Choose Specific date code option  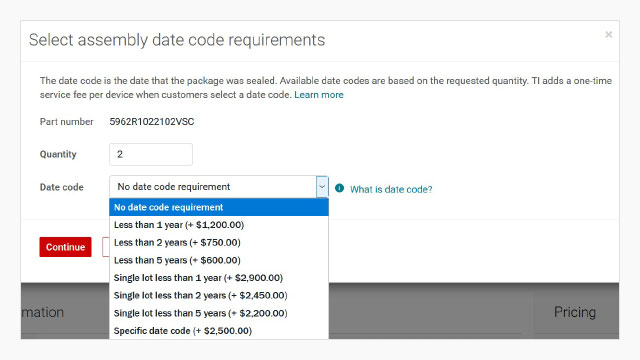[x=219, y=331]
